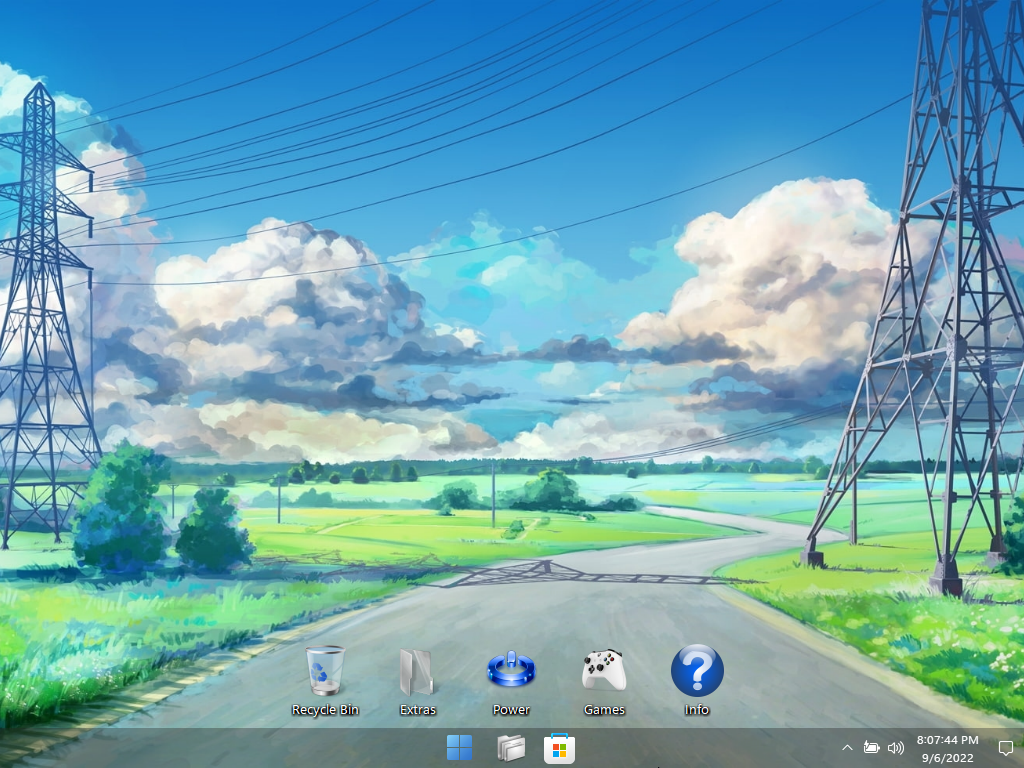1024x768 pixels.
Task: Open the notification center icon
Action: pyautogui.click(x=1006, y=748)
